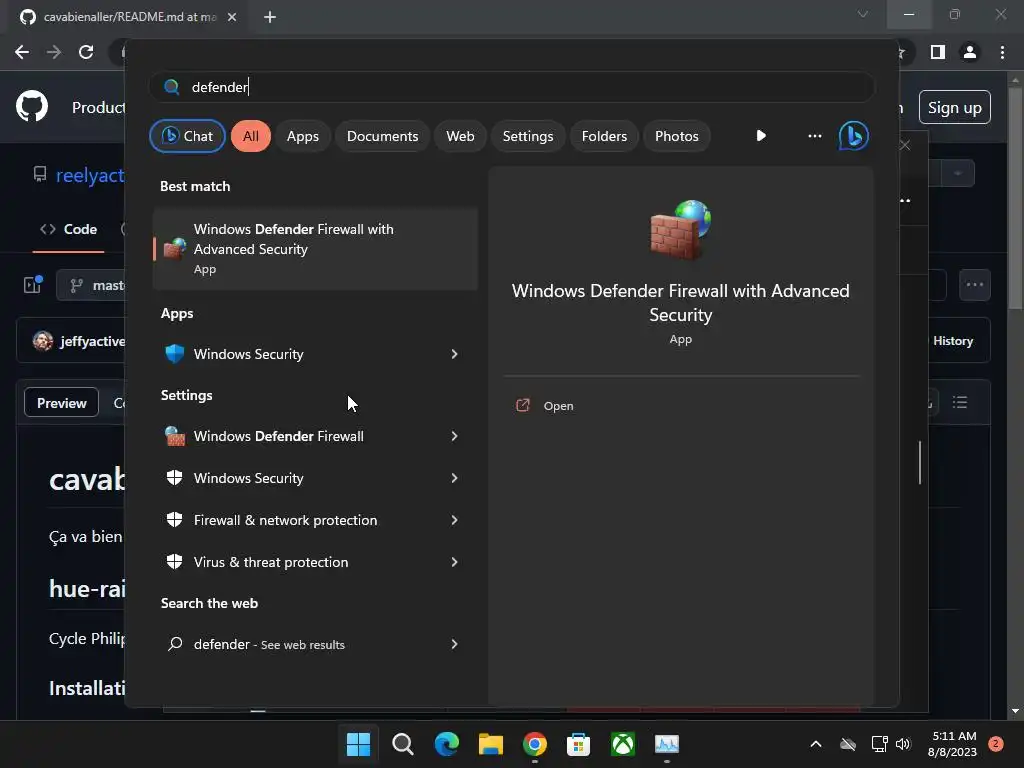The height and width of the screenshot is (768, 1024).
Task: Open the Chrome tab search dropdown arrow
Action: 863,14
